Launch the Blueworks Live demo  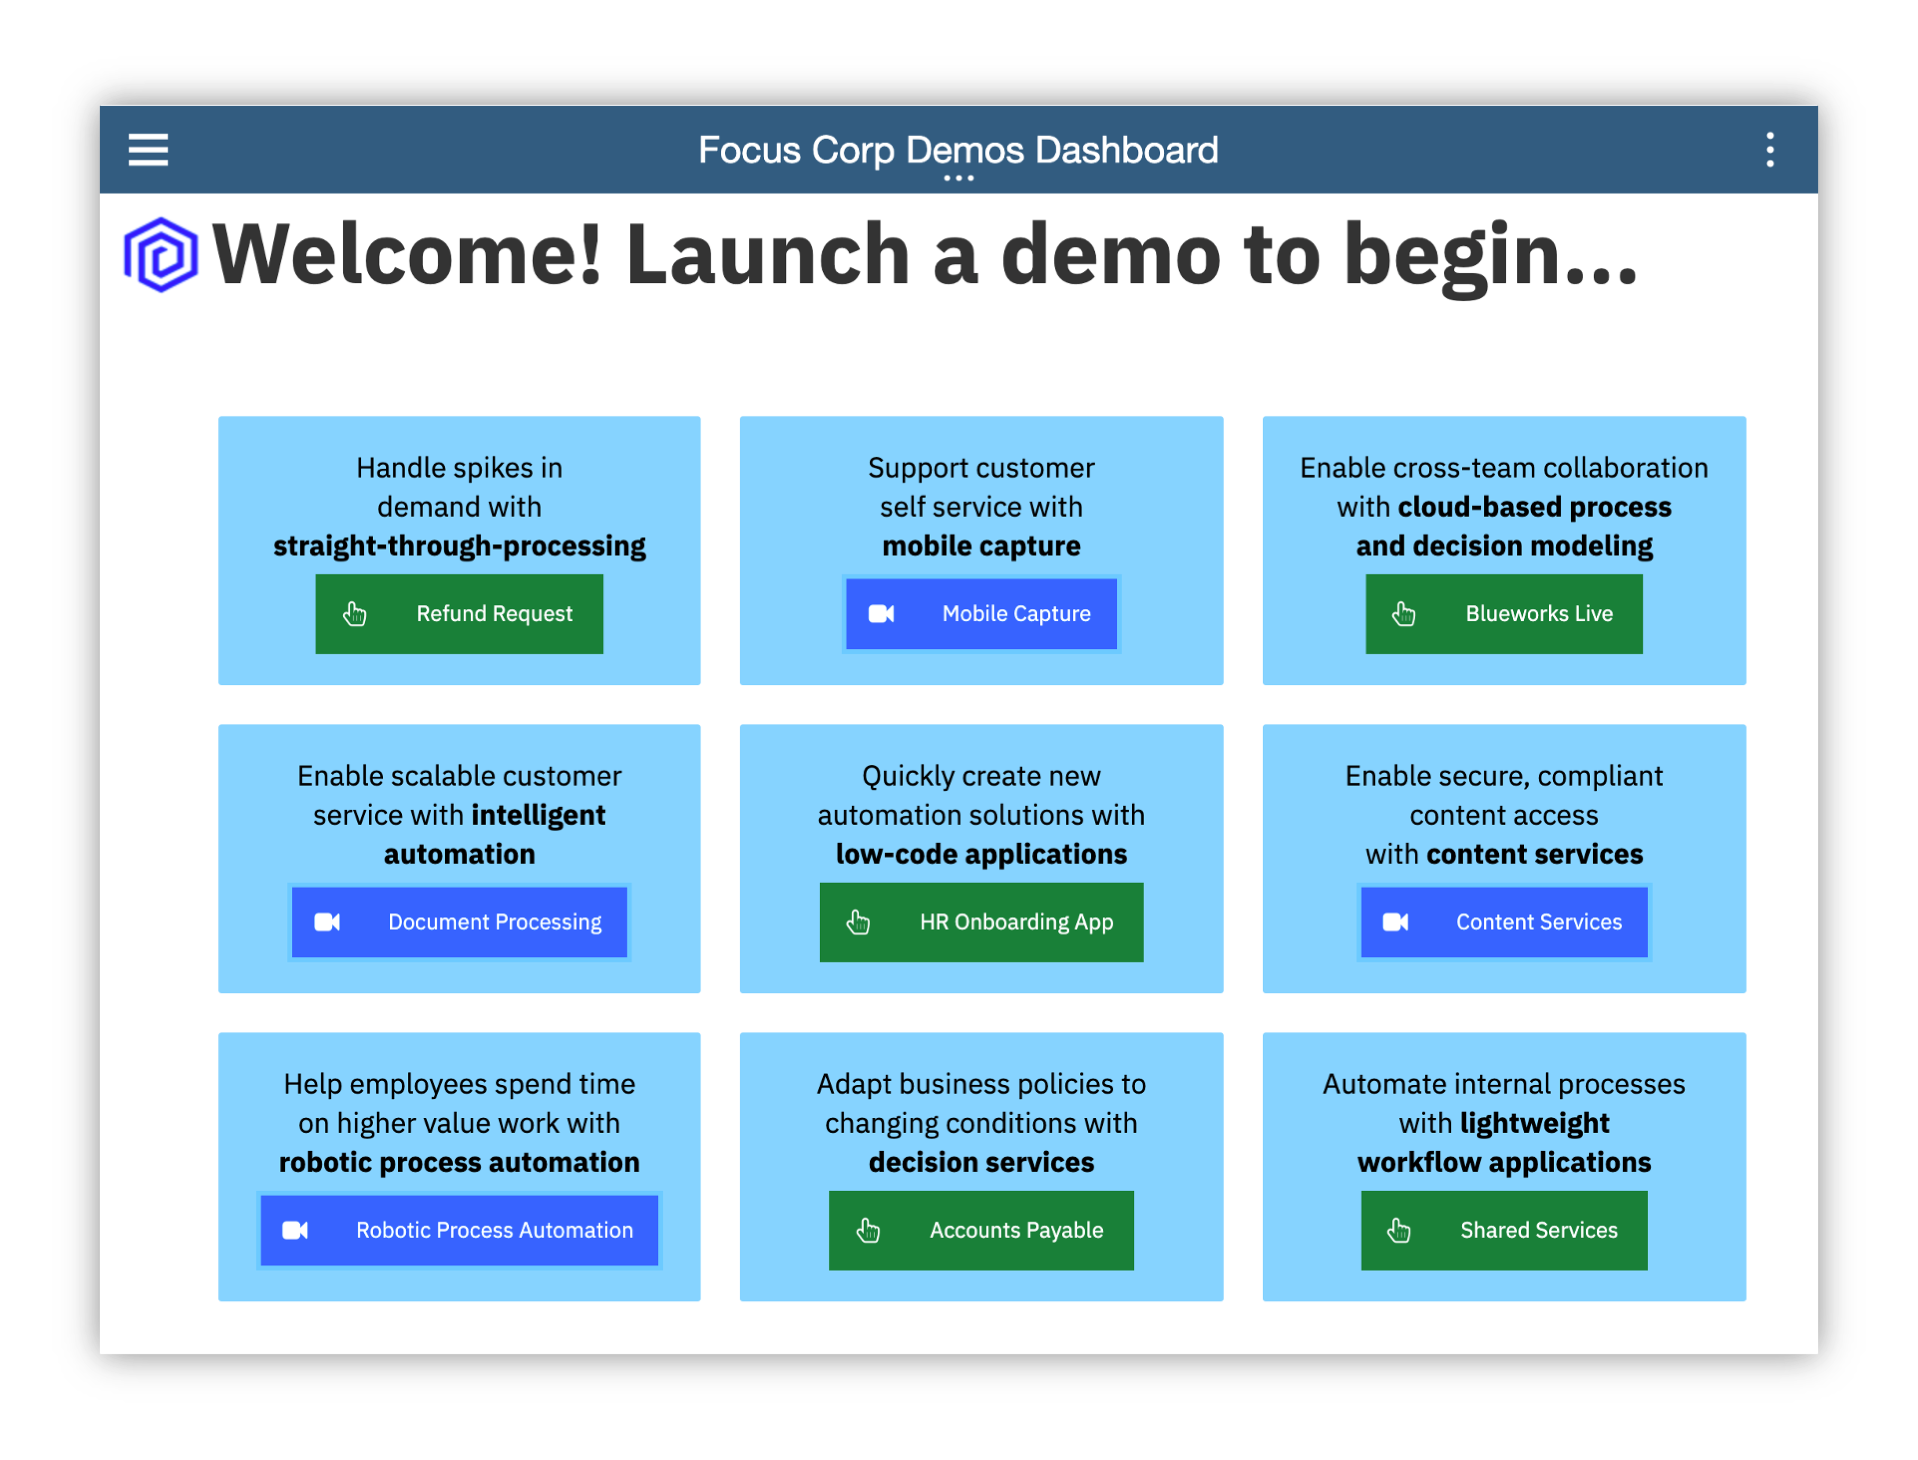[x=1503, y=613]
